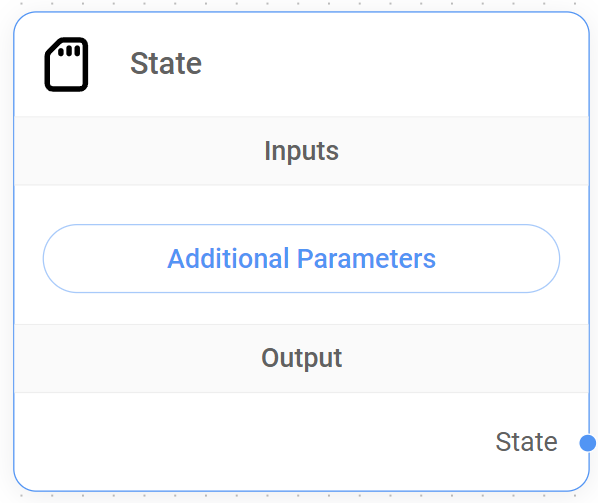Click the blue anchor at node's right edge
598x503 pixels.
(588, 443)
